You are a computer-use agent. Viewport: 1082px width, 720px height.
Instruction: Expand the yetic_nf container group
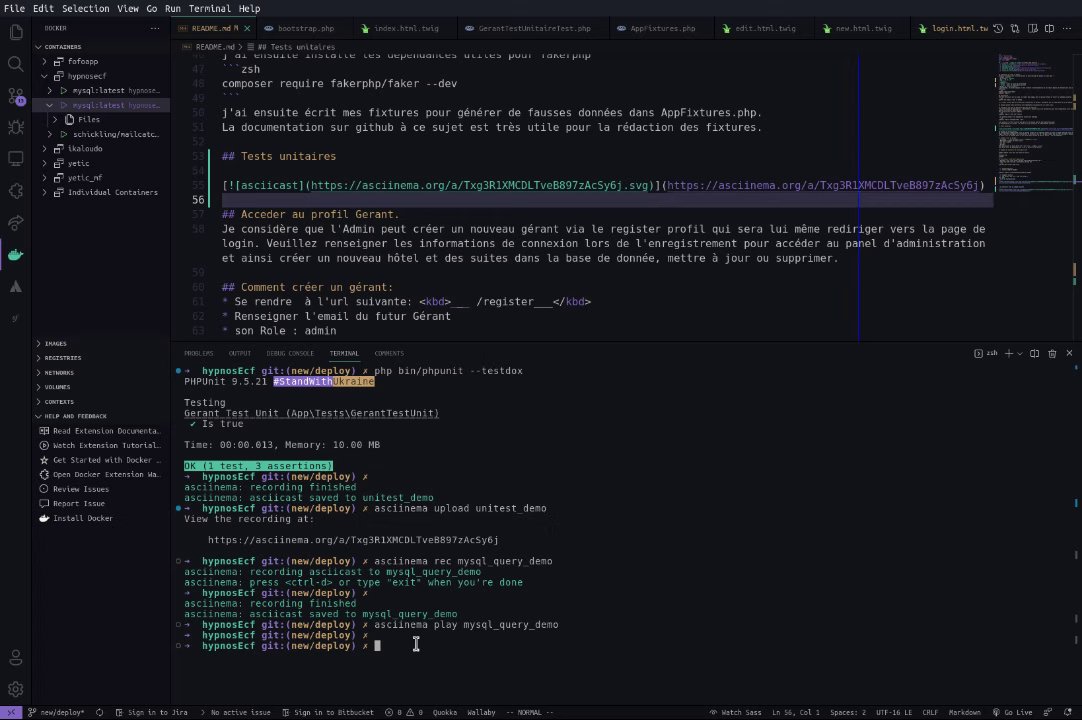pyautogui.click(x=45, y=178)
